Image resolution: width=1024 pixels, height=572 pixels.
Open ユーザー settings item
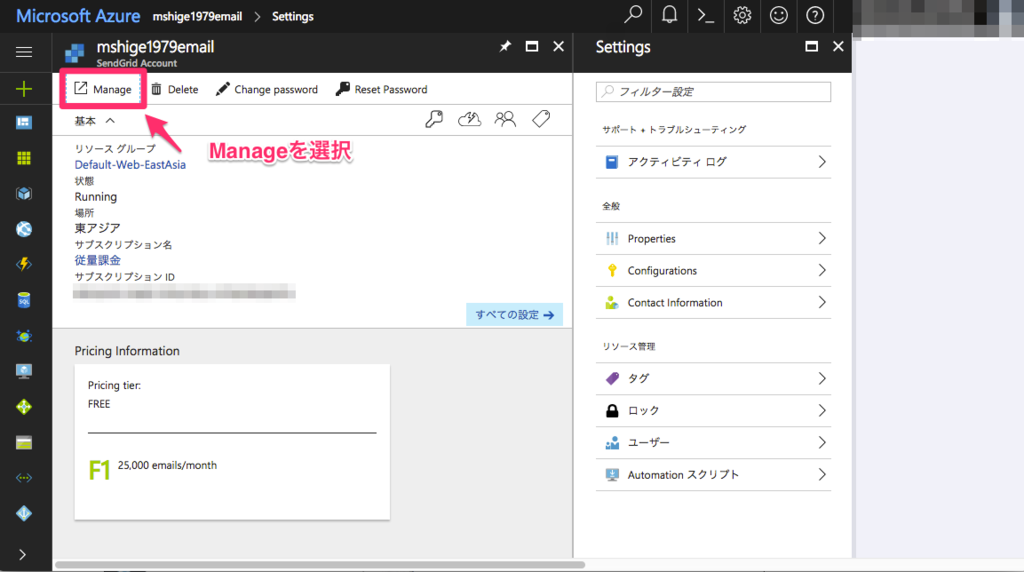(x=713, y=443)
